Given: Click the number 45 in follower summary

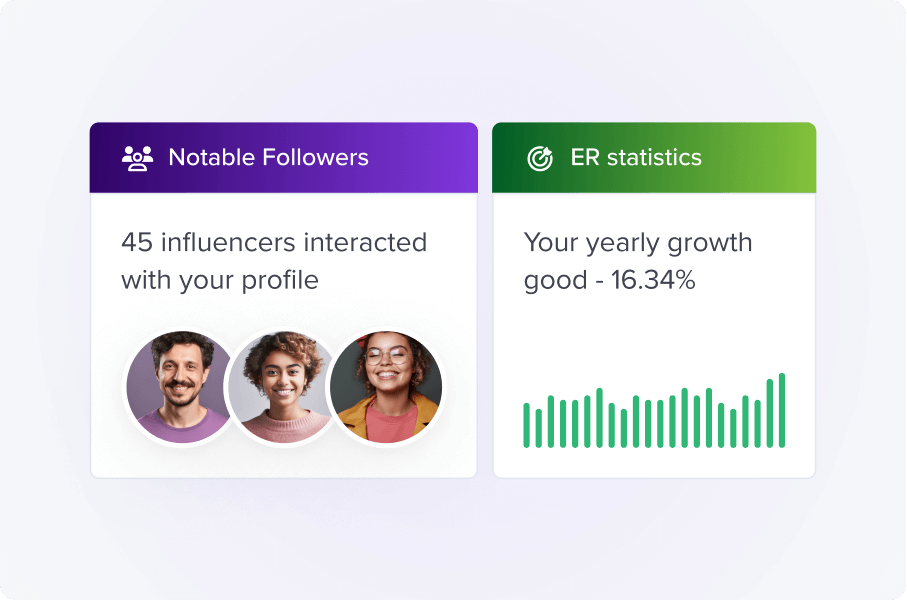Looking at the screenshot, I should pyautogui.click(x=137, y=243).
